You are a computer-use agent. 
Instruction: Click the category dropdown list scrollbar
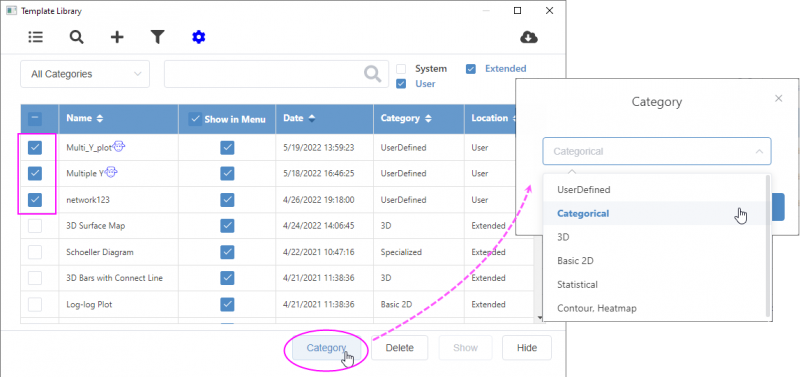click(768, 245)
